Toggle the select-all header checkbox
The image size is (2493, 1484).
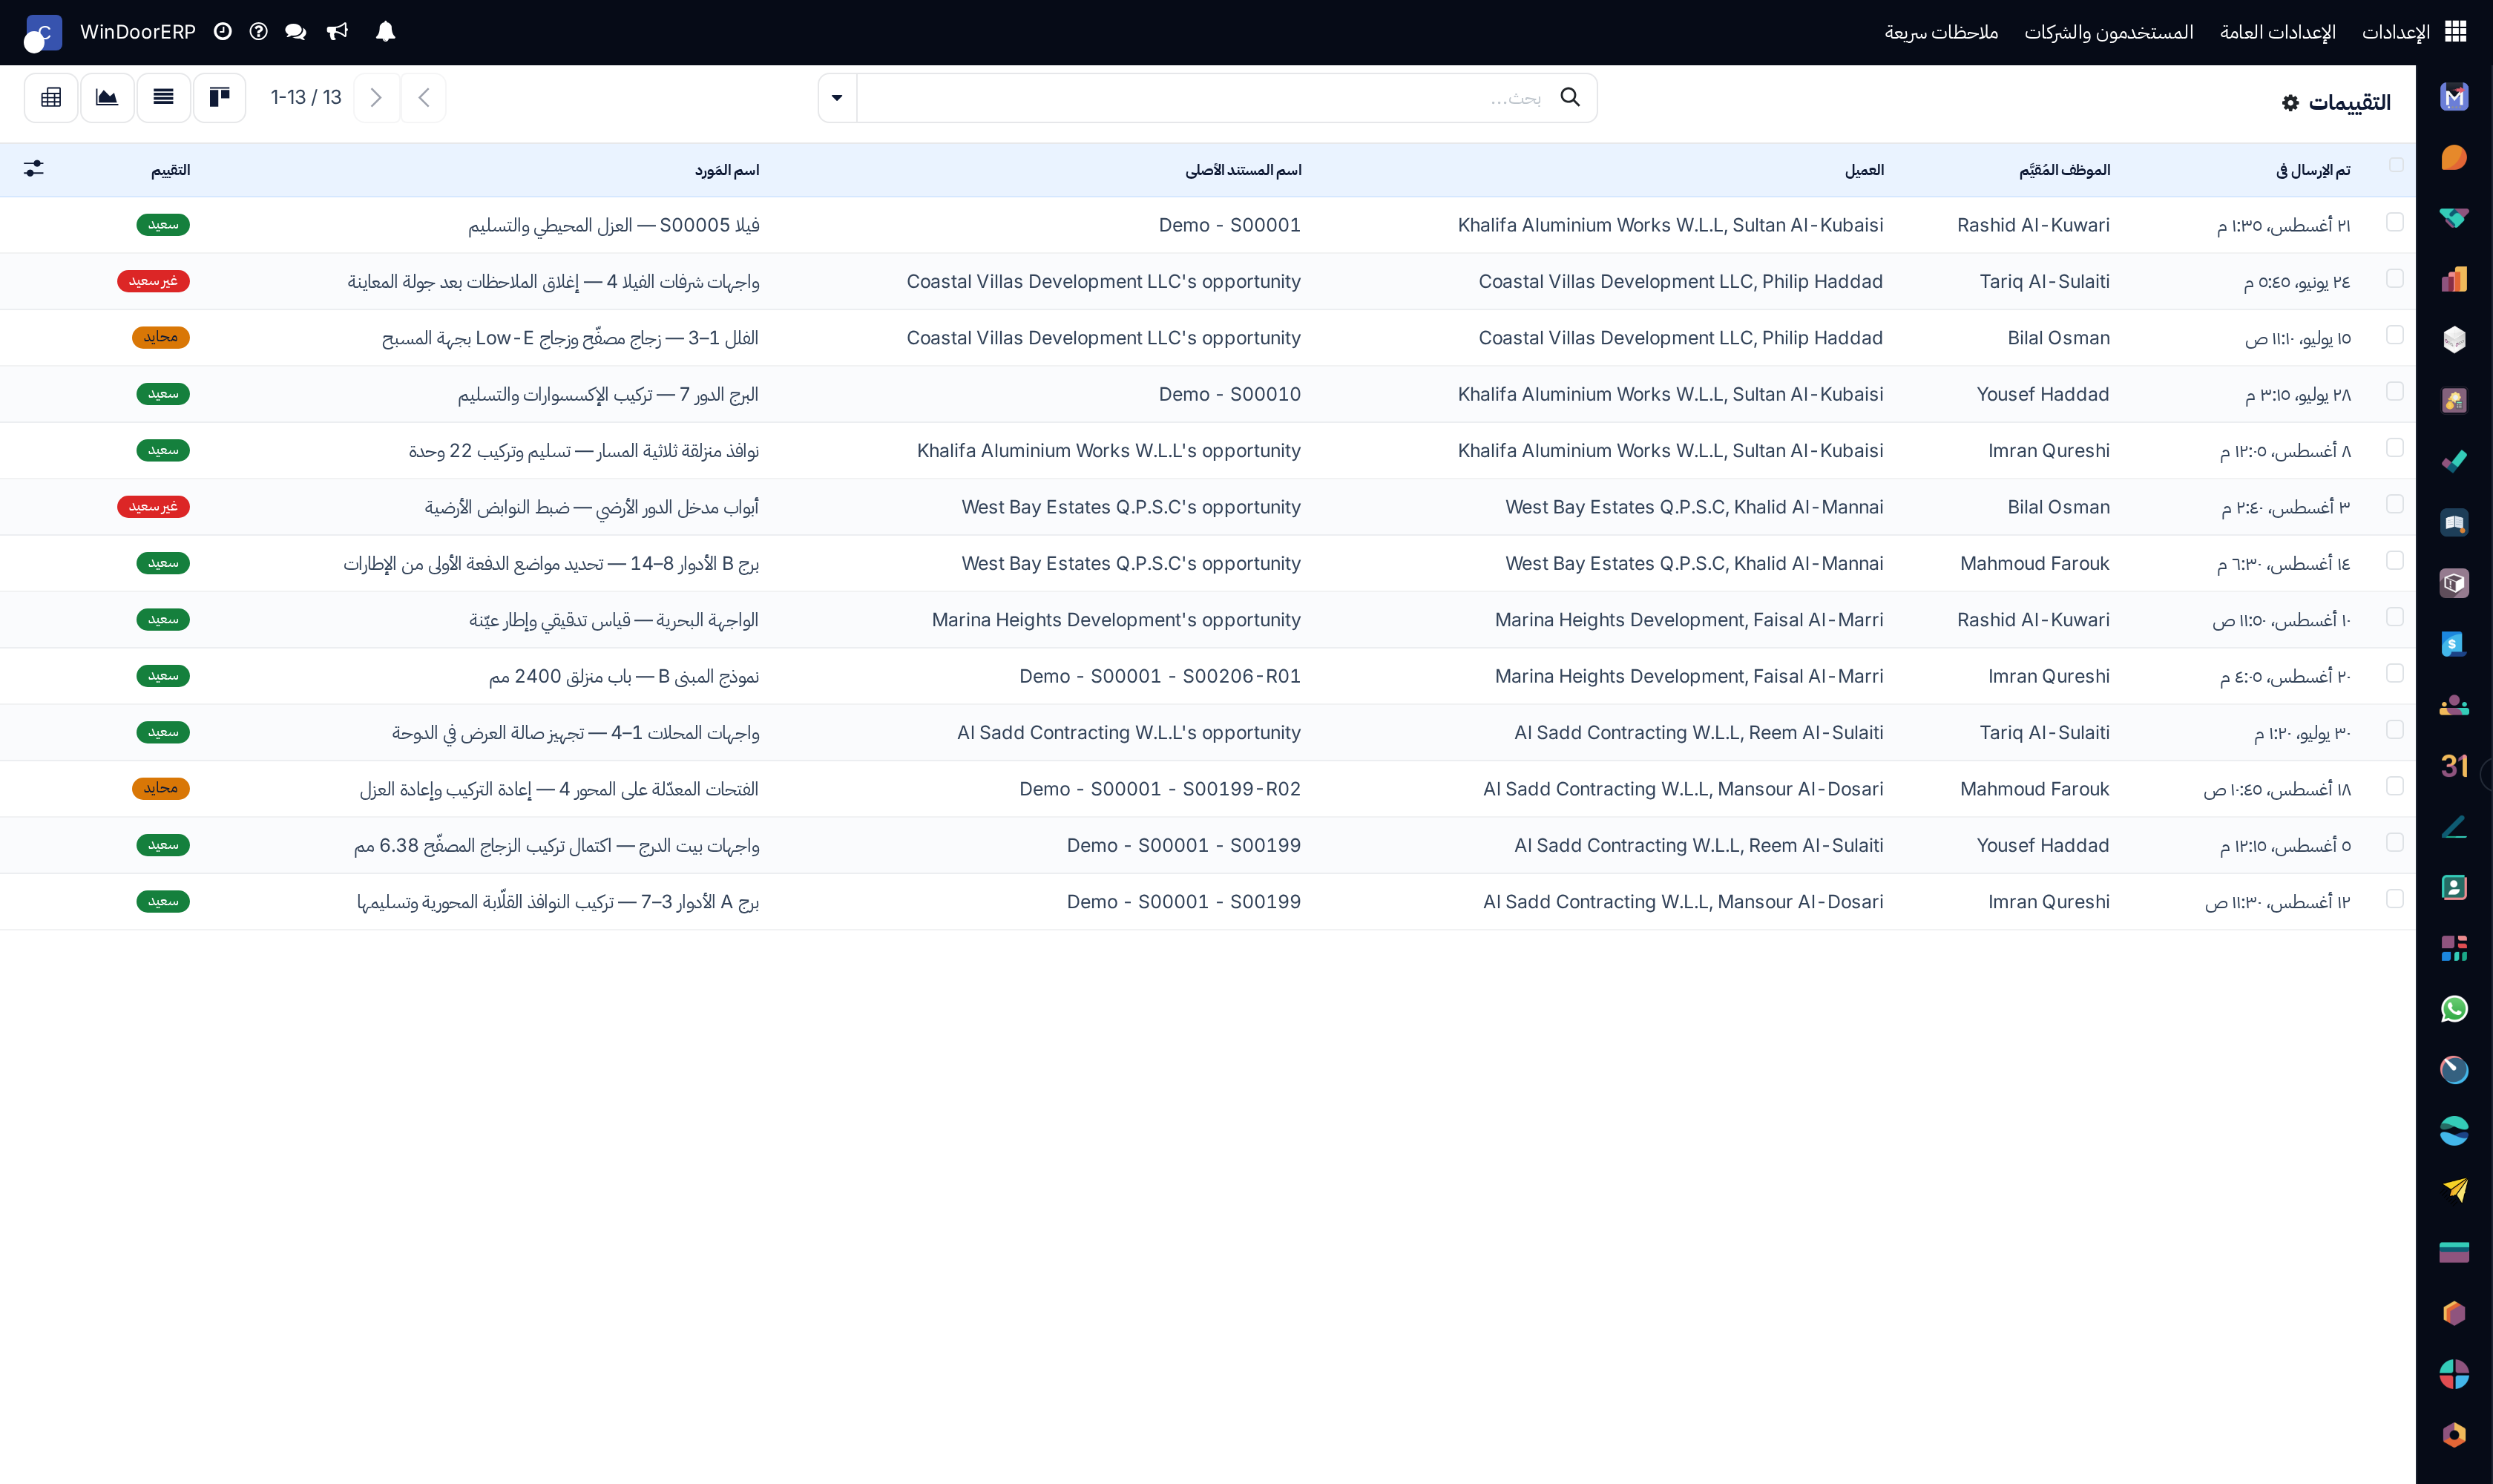[2396, 165]
